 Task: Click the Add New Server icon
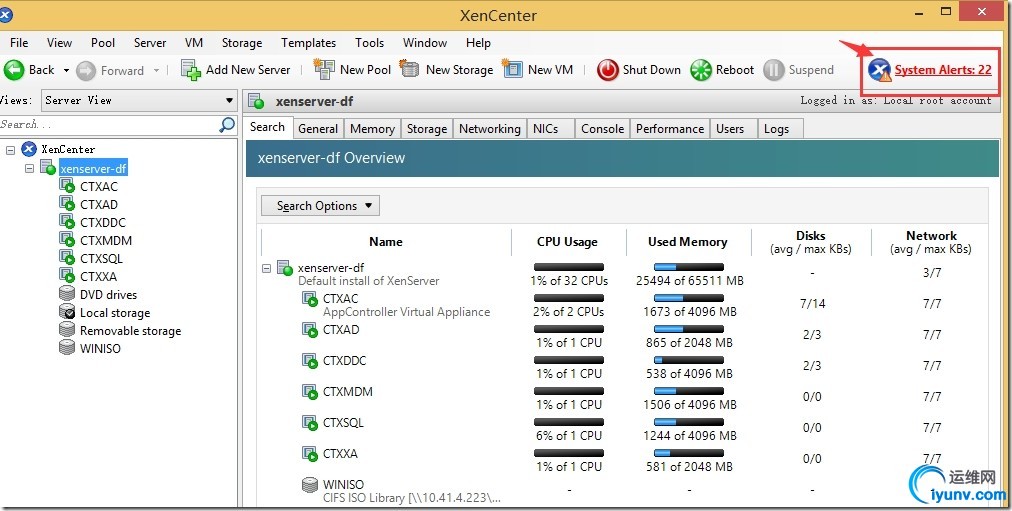point(191,70)
